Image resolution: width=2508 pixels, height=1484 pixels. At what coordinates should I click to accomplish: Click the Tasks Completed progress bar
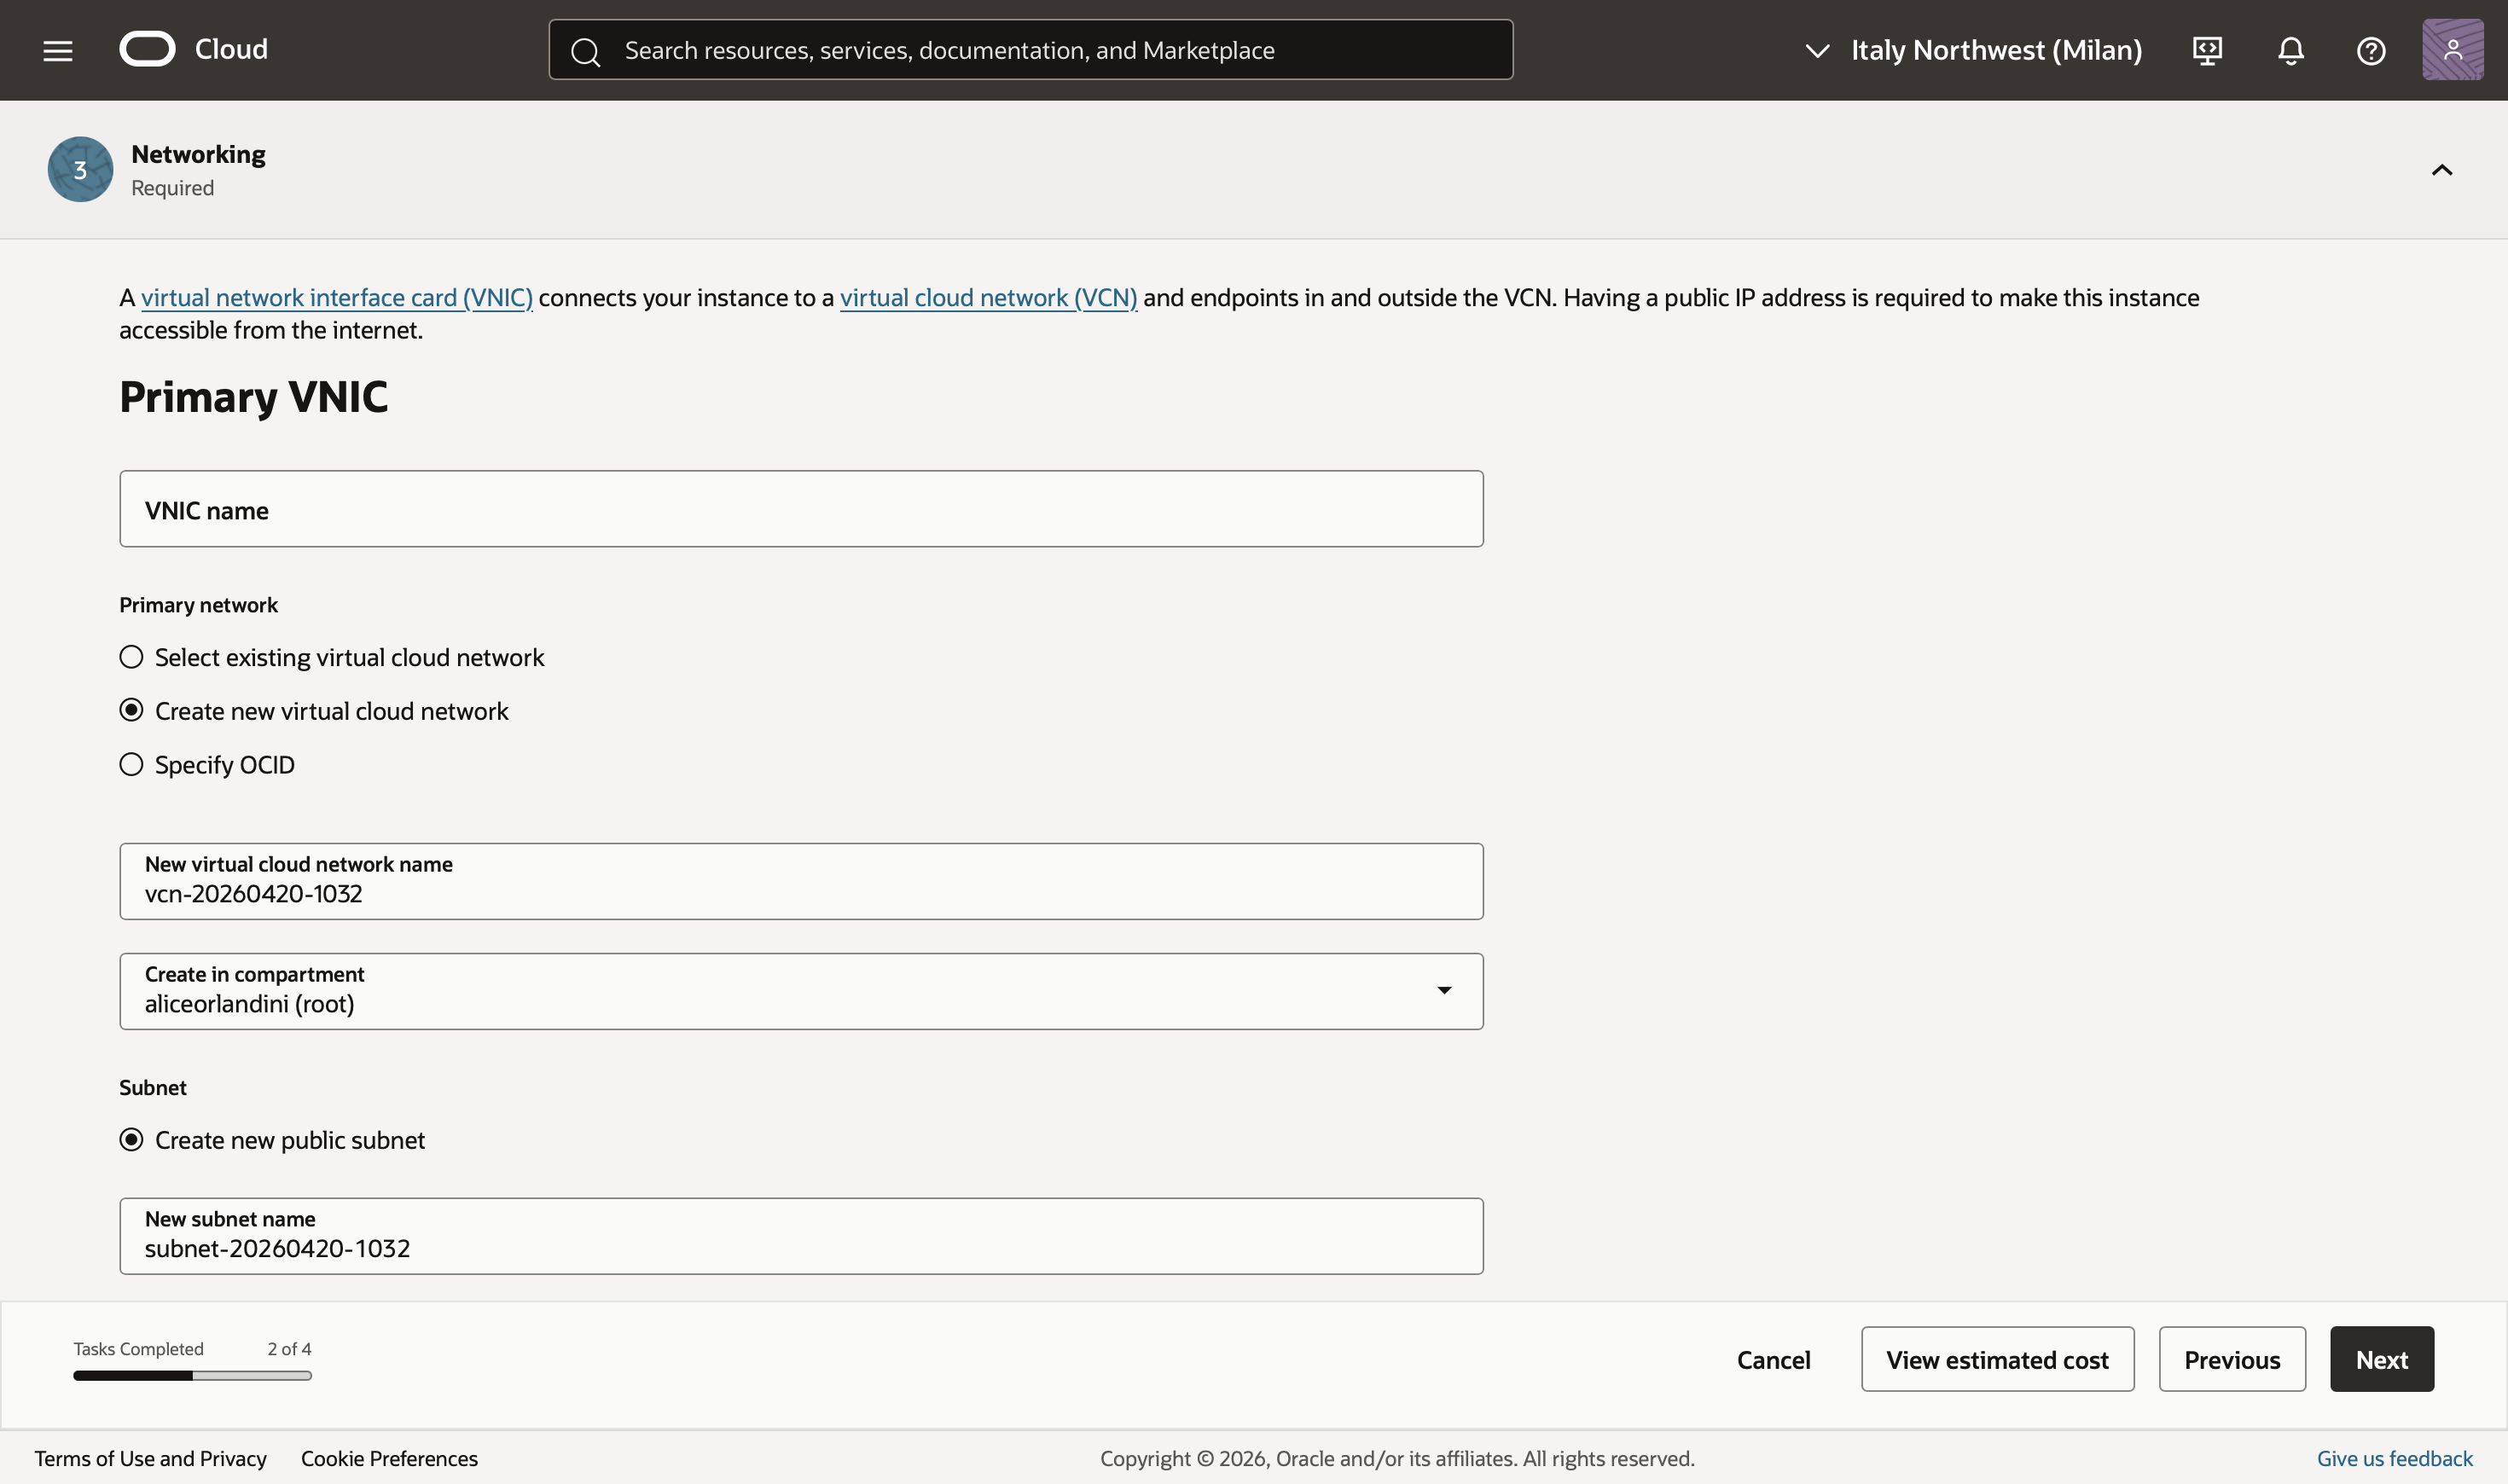[192, 1375]
